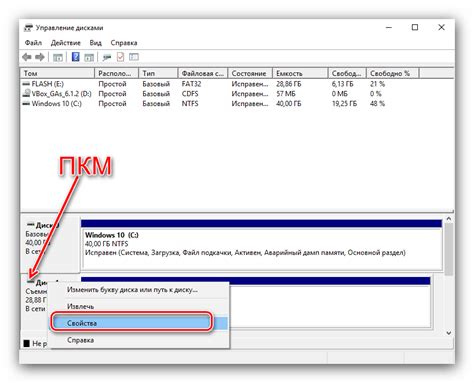
Task: Click the CDFS file system cell
Action: point(190,94)
